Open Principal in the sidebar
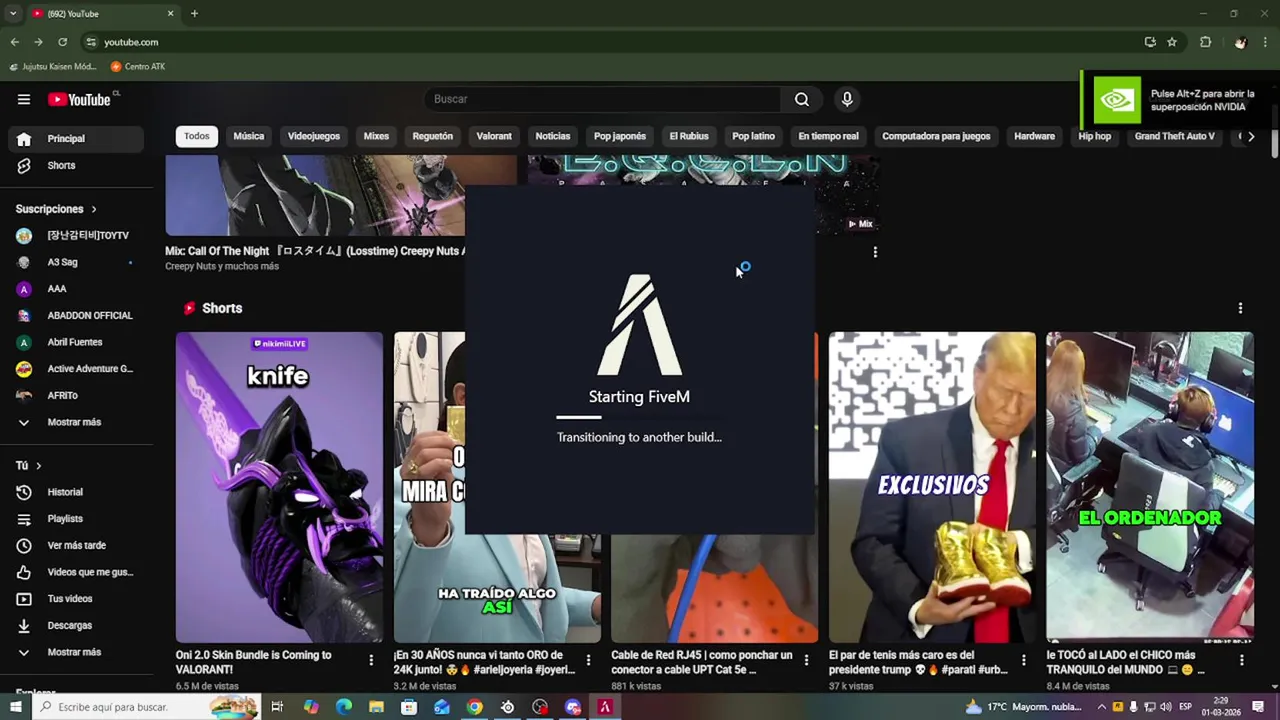Viewport: 1280px width, 720px height. (77, 139)
